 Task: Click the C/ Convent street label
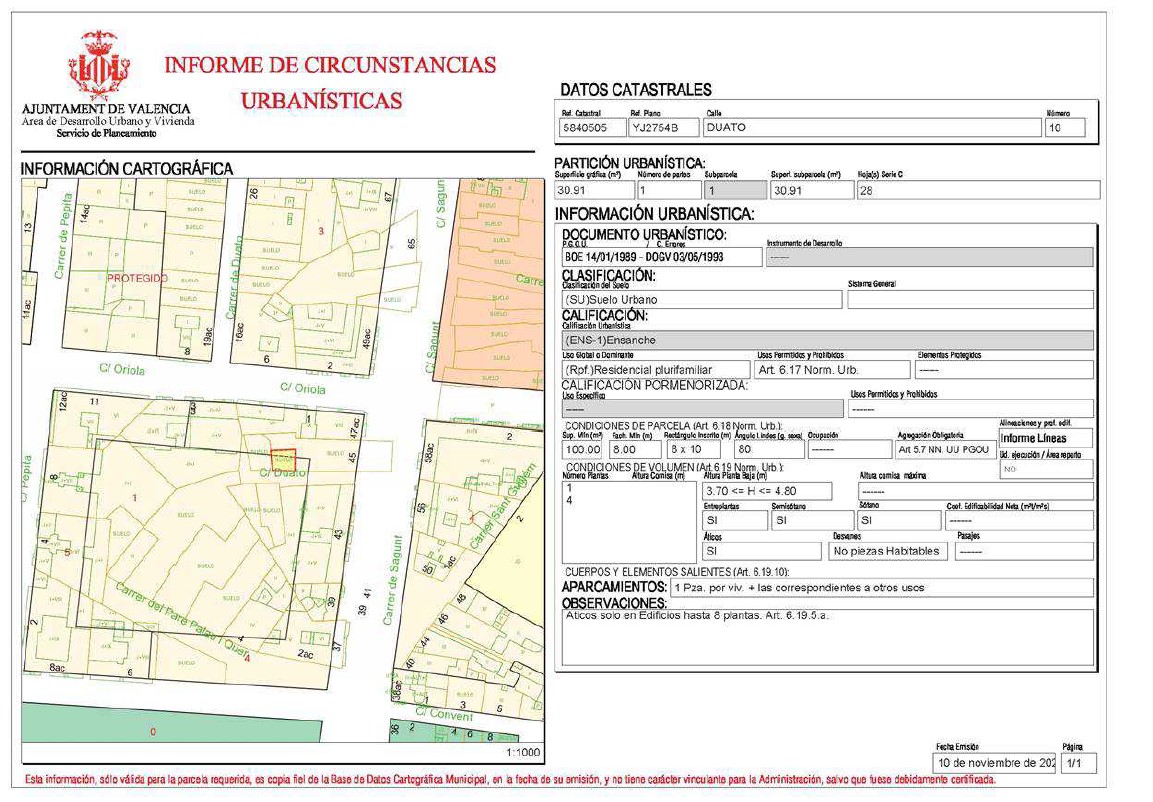tap(445, 713)
